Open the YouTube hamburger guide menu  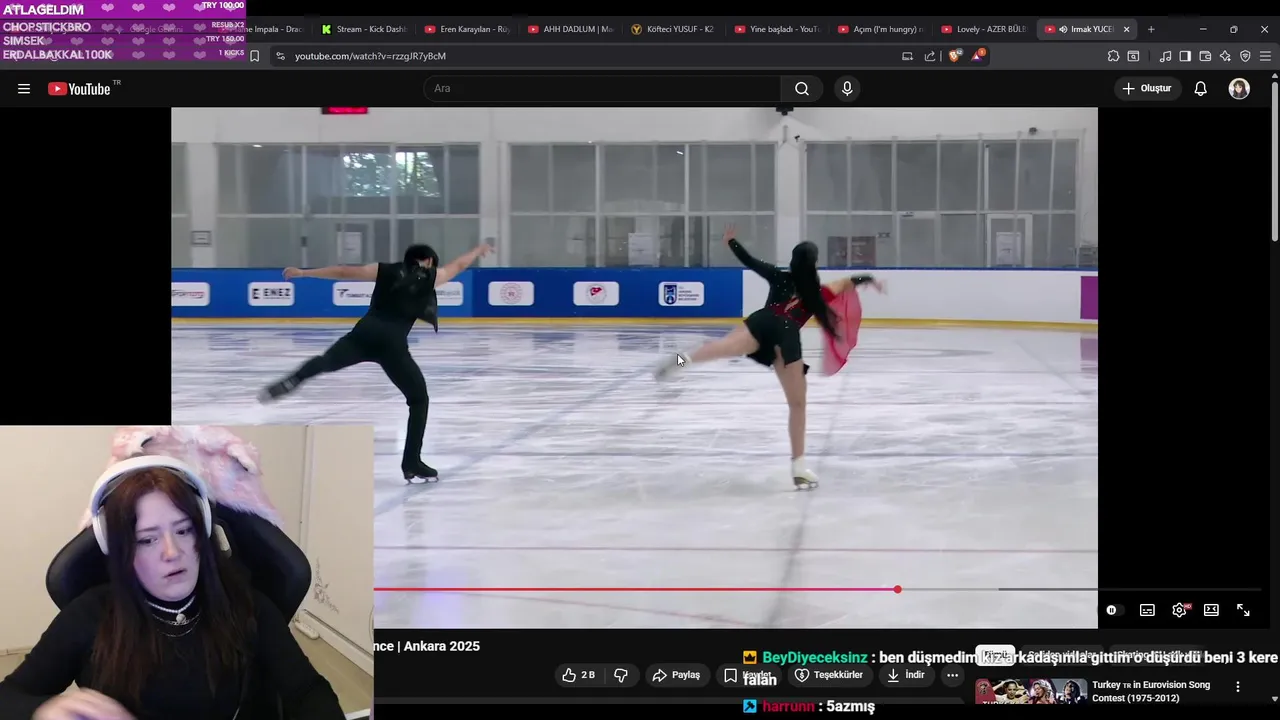[24, 89]
